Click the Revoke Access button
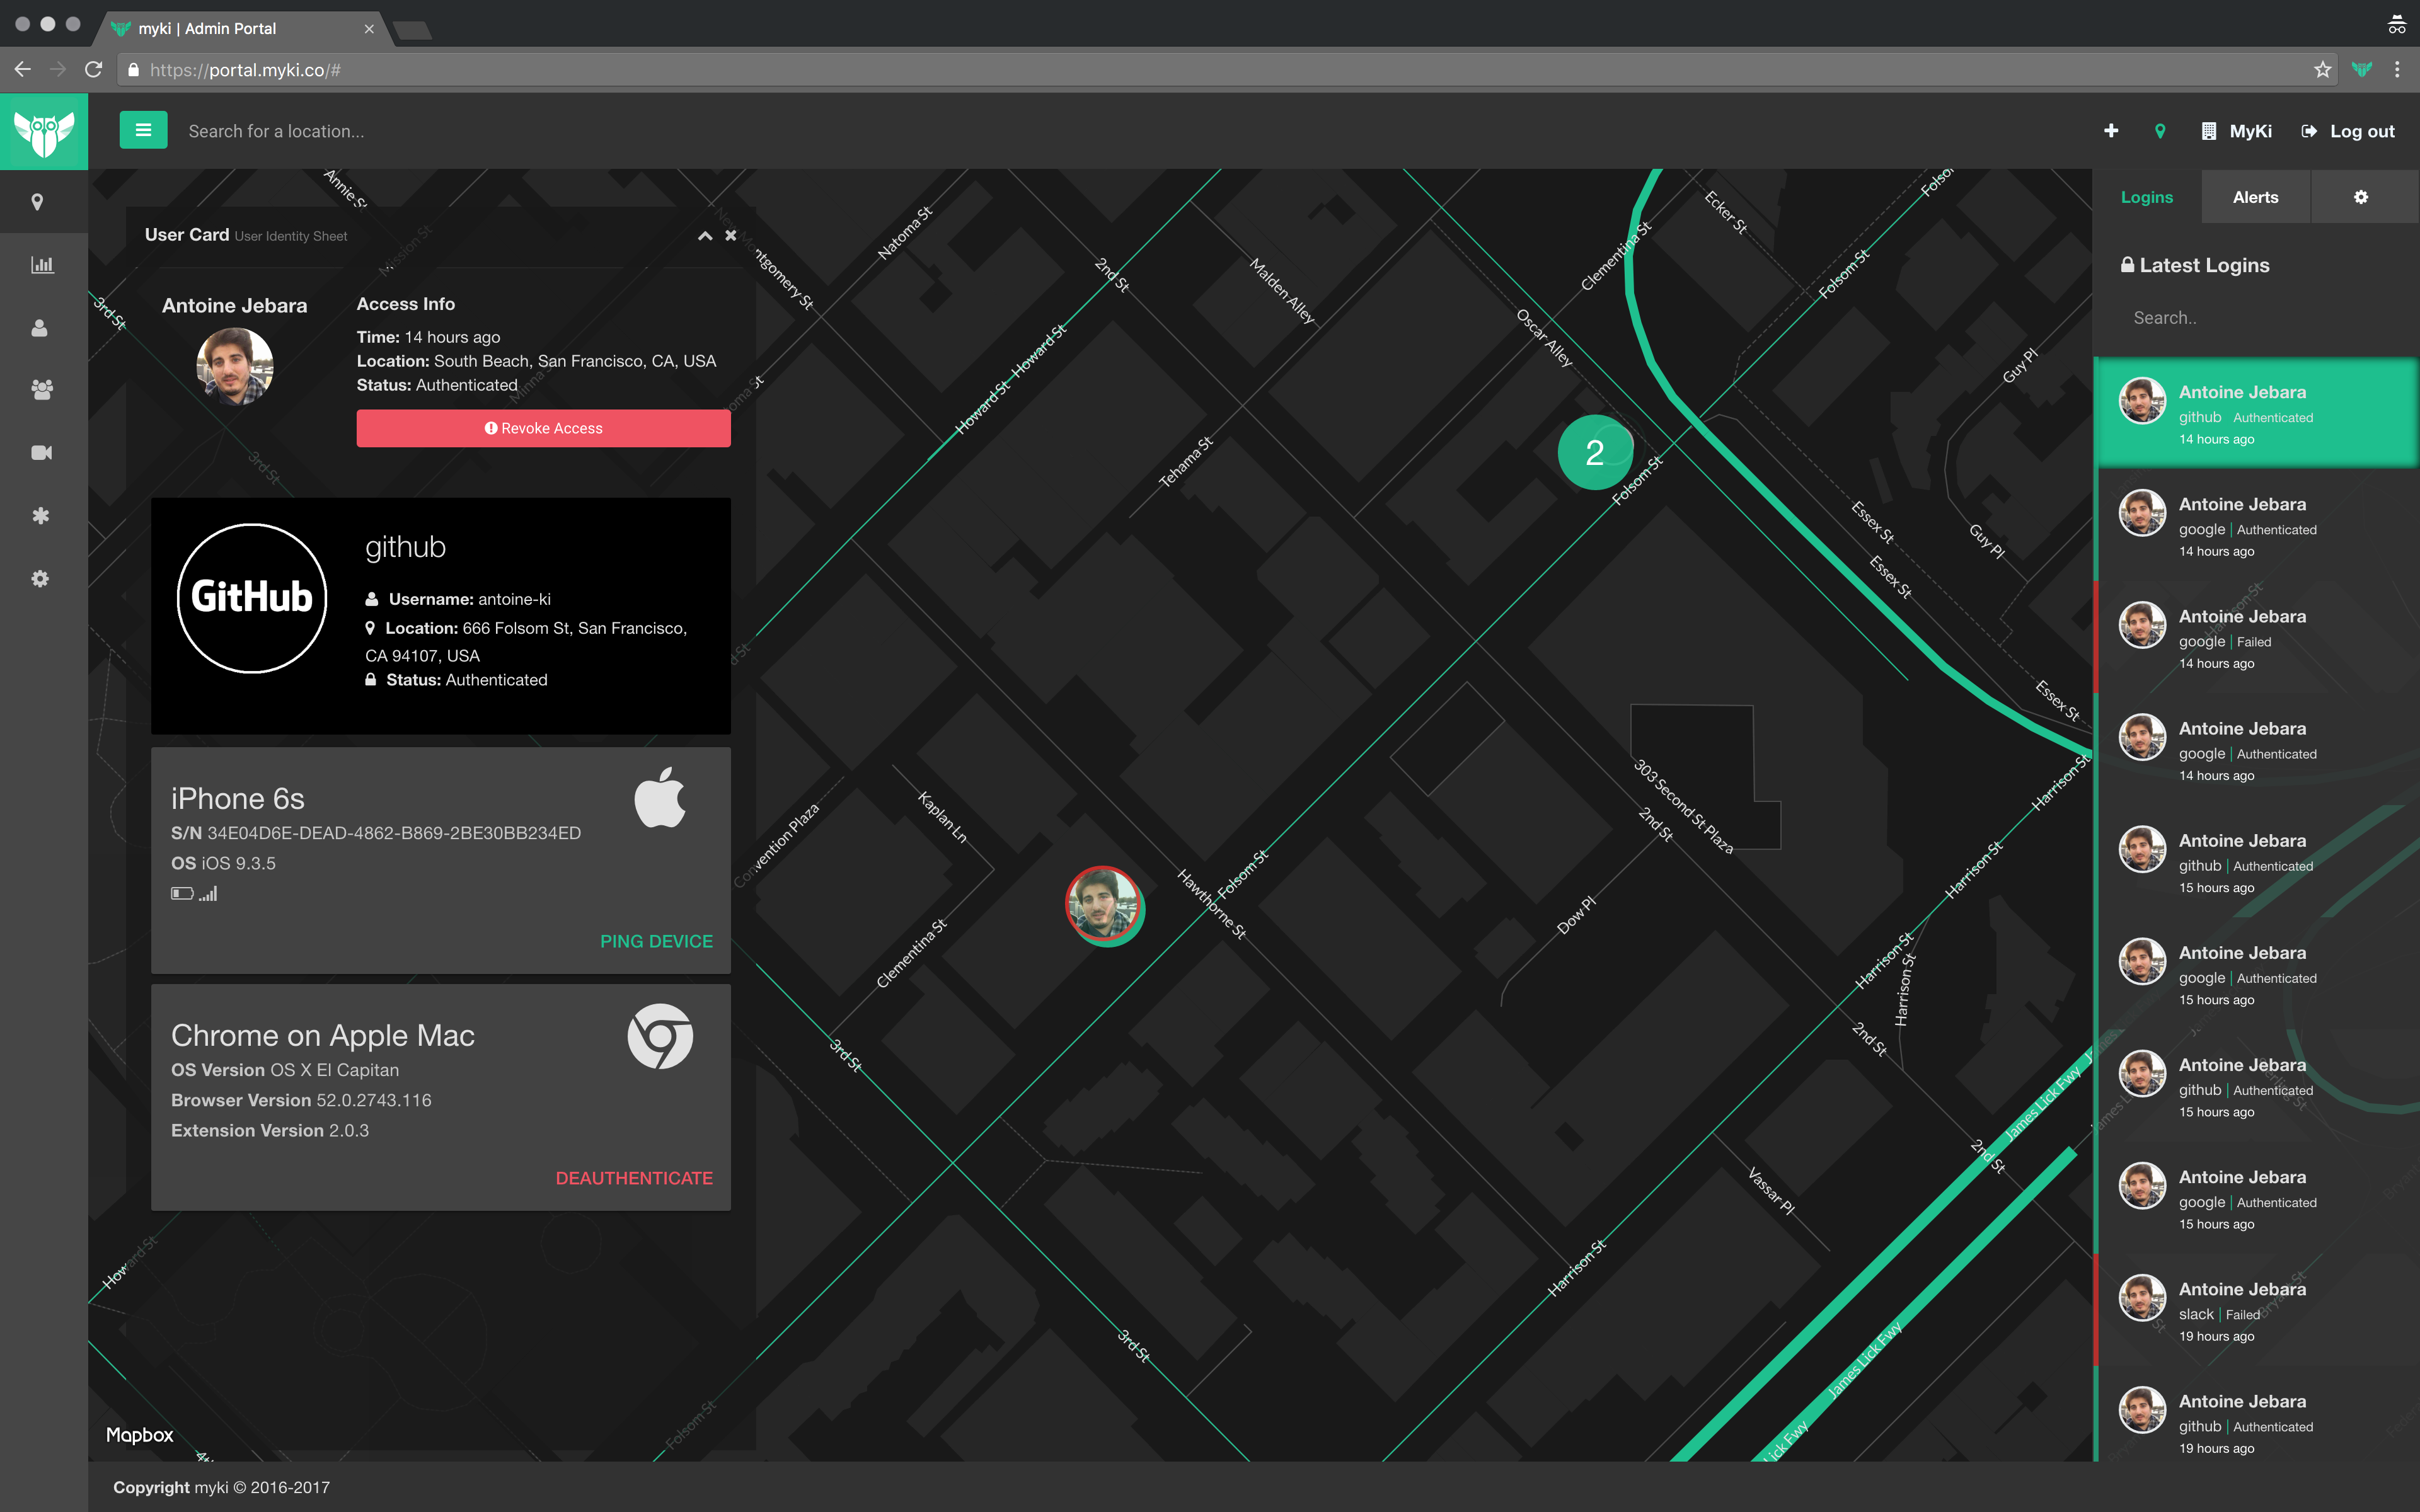 [x=543, y=428]
